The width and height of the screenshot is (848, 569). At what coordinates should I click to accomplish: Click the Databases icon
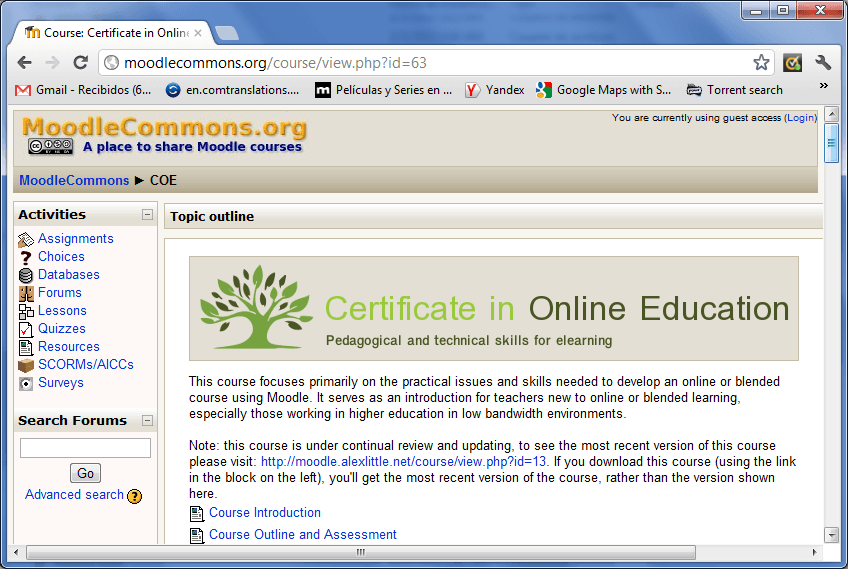click(x=25, y=275)
